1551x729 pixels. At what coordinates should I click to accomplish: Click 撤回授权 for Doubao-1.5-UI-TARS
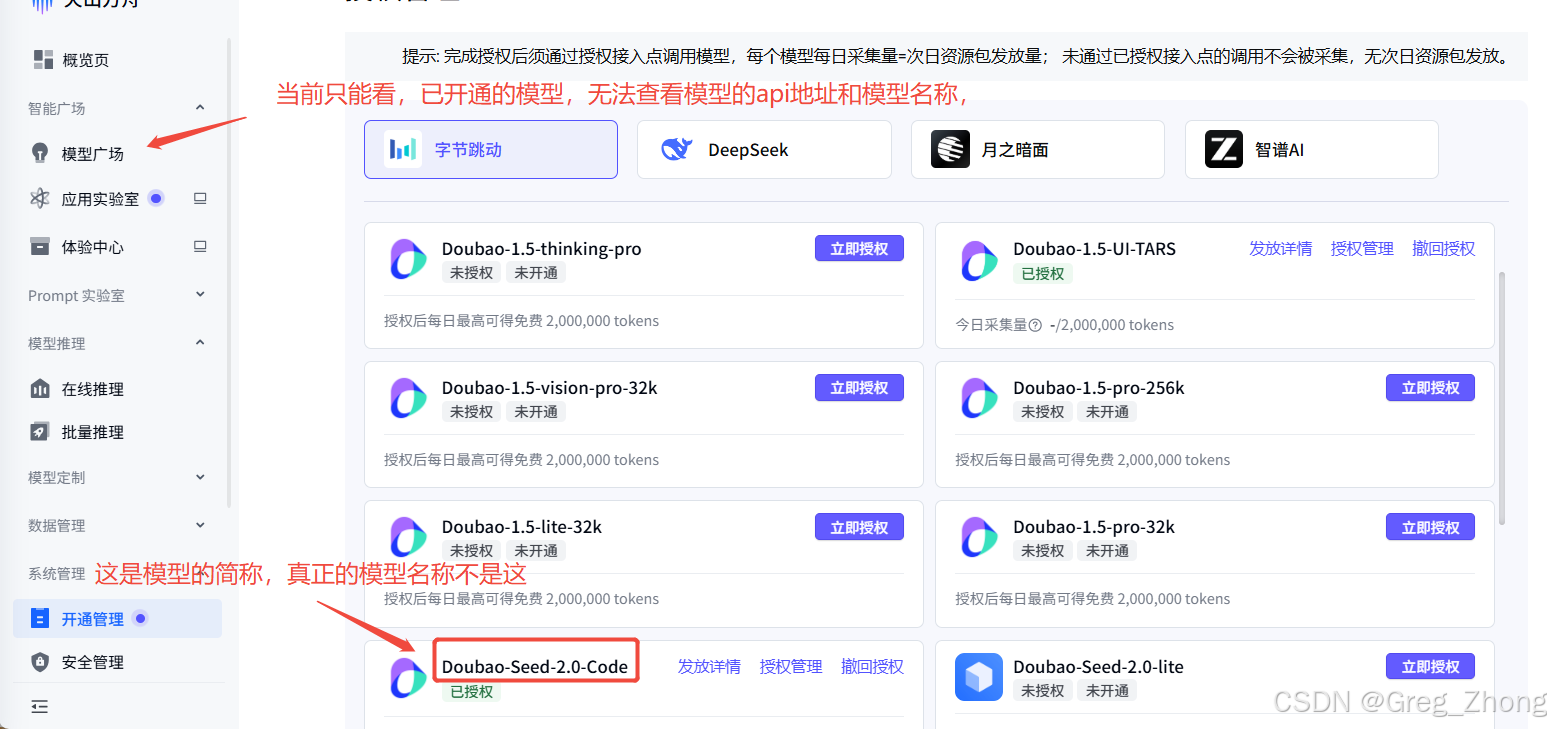pyautogui.click(x=1444, y=248)
